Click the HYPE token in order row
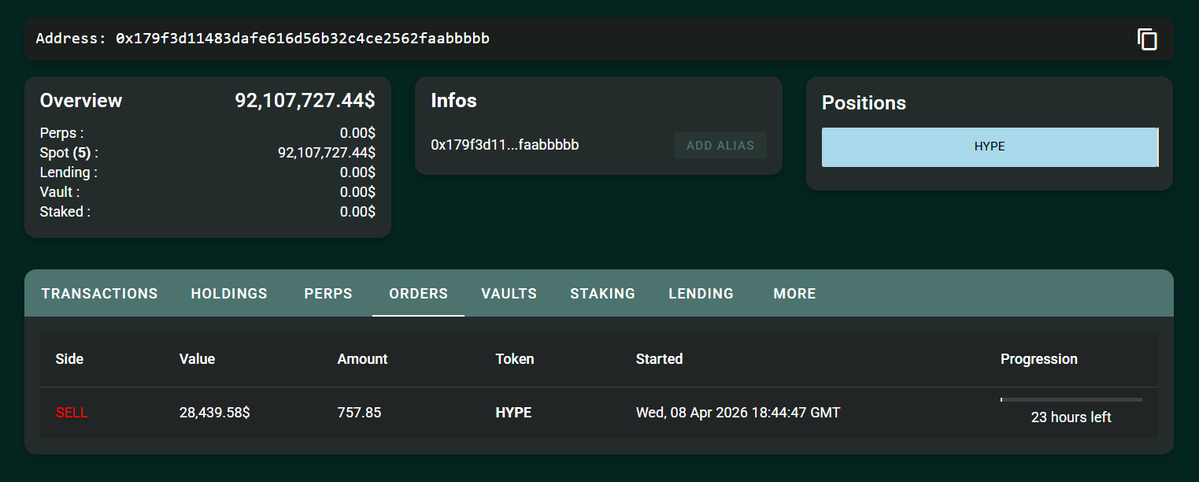Viewport: 1199px width, 482px height. coord(514,412)
